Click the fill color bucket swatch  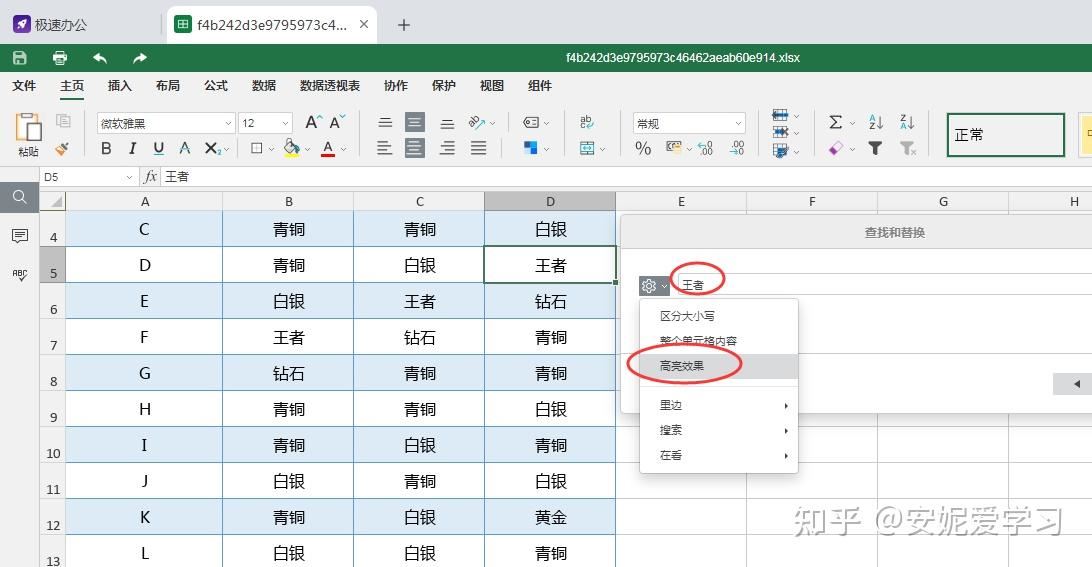click(x=291, y=148)
